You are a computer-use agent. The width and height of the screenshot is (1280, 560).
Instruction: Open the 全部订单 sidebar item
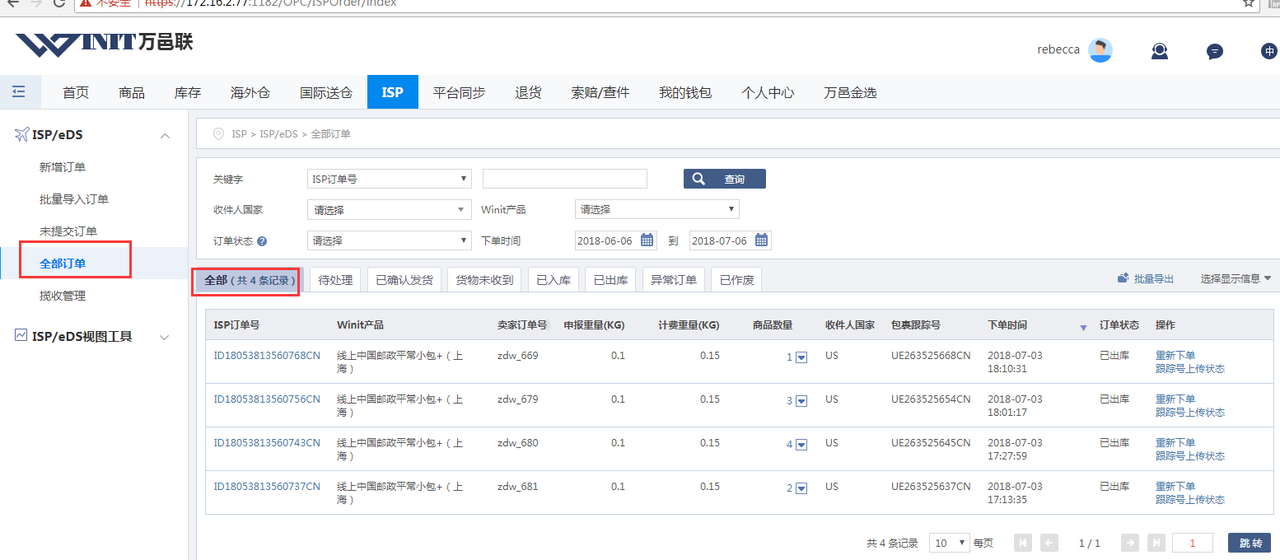coord(63,263)
